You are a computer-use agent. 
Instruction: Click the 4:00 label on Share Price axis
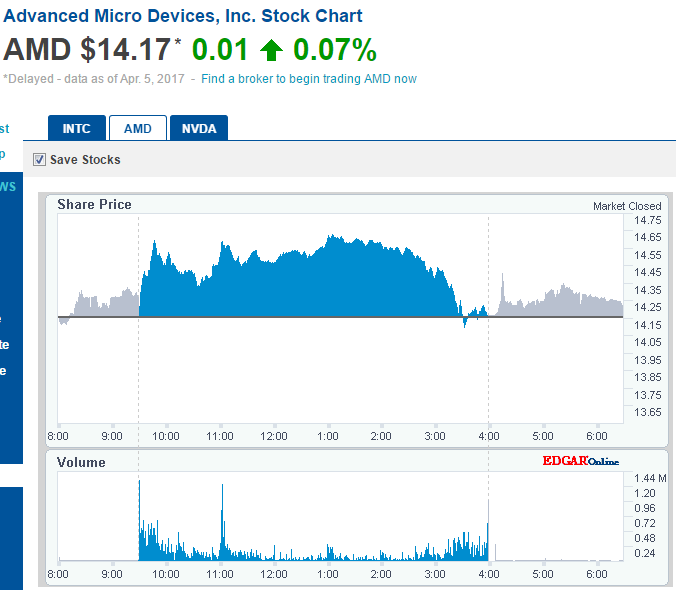488,436
